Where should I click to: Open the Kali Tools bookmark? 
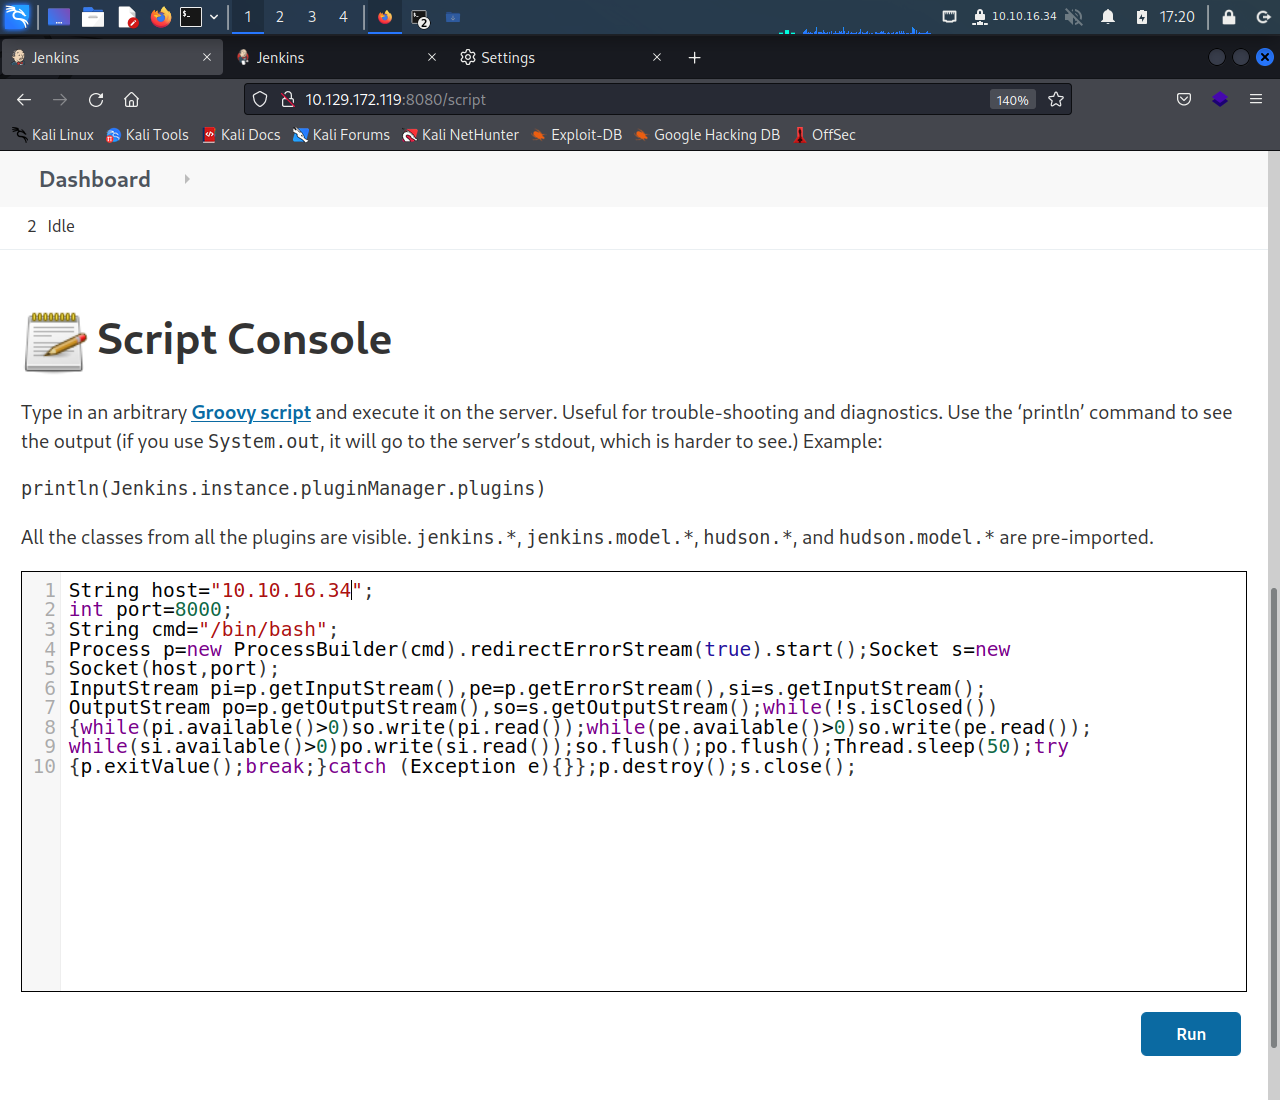(147, 135)
